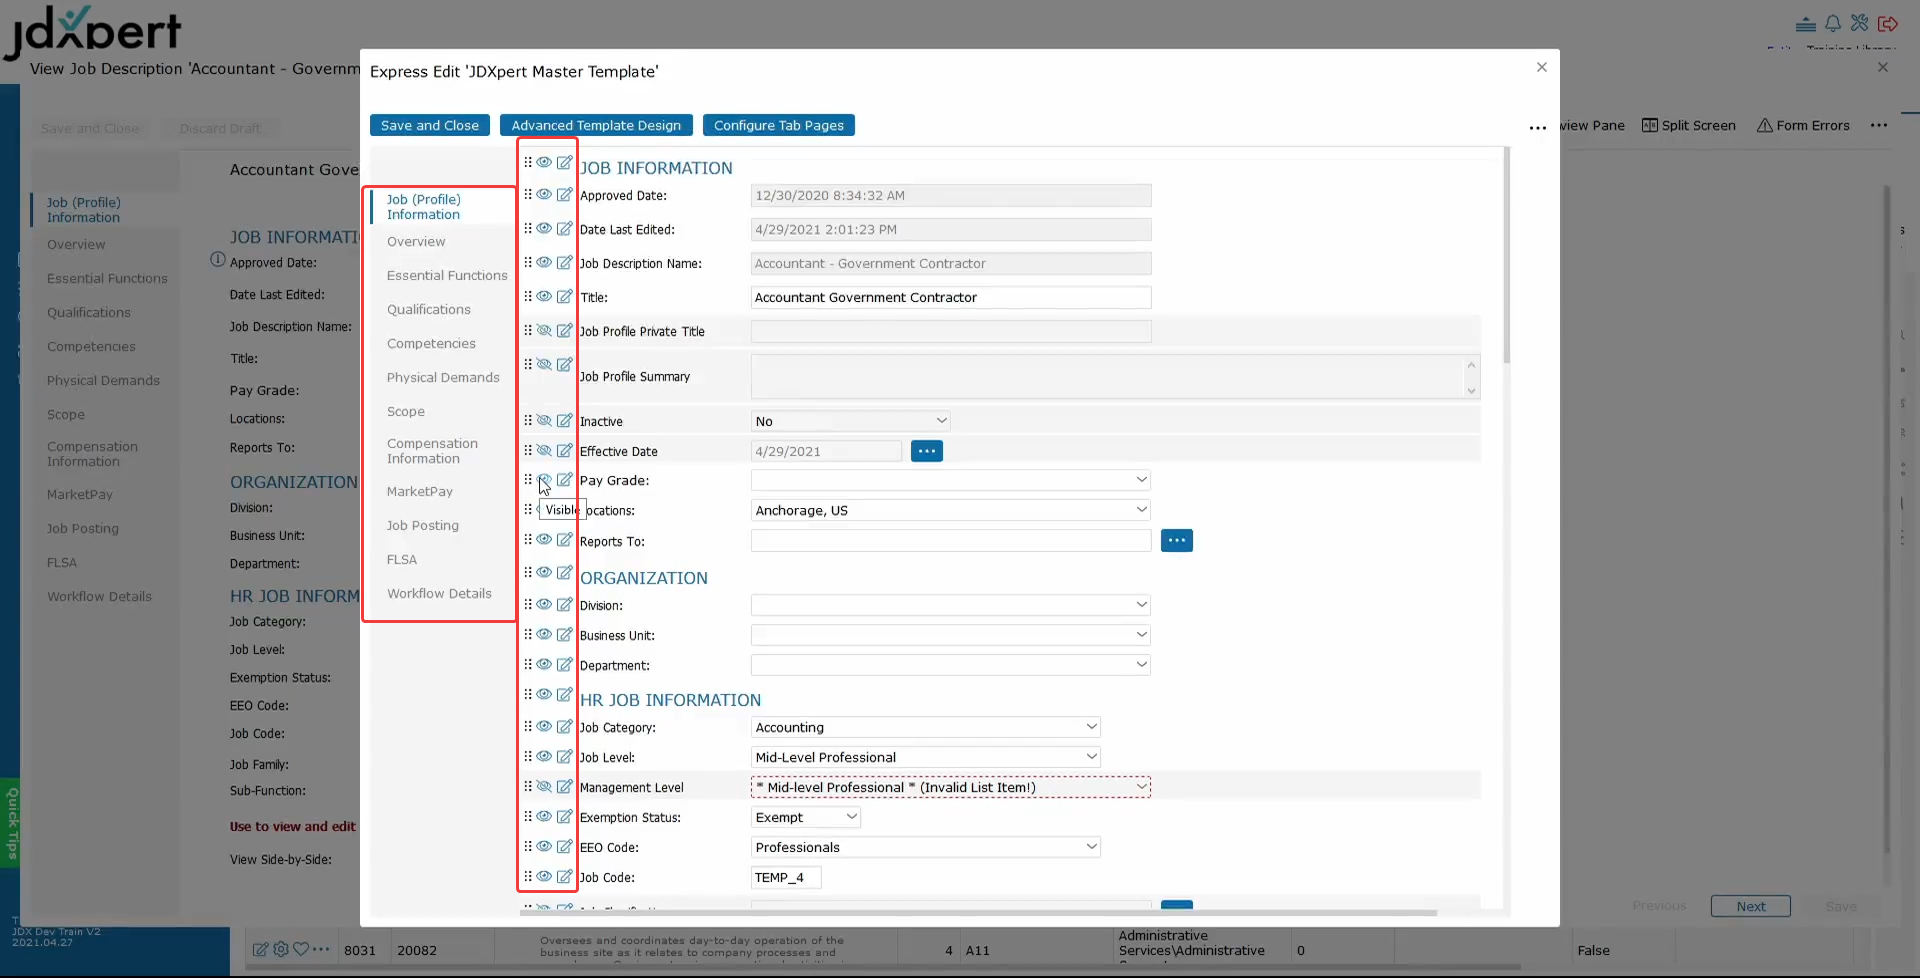Open Advanced Template Design

pos(596,125)
